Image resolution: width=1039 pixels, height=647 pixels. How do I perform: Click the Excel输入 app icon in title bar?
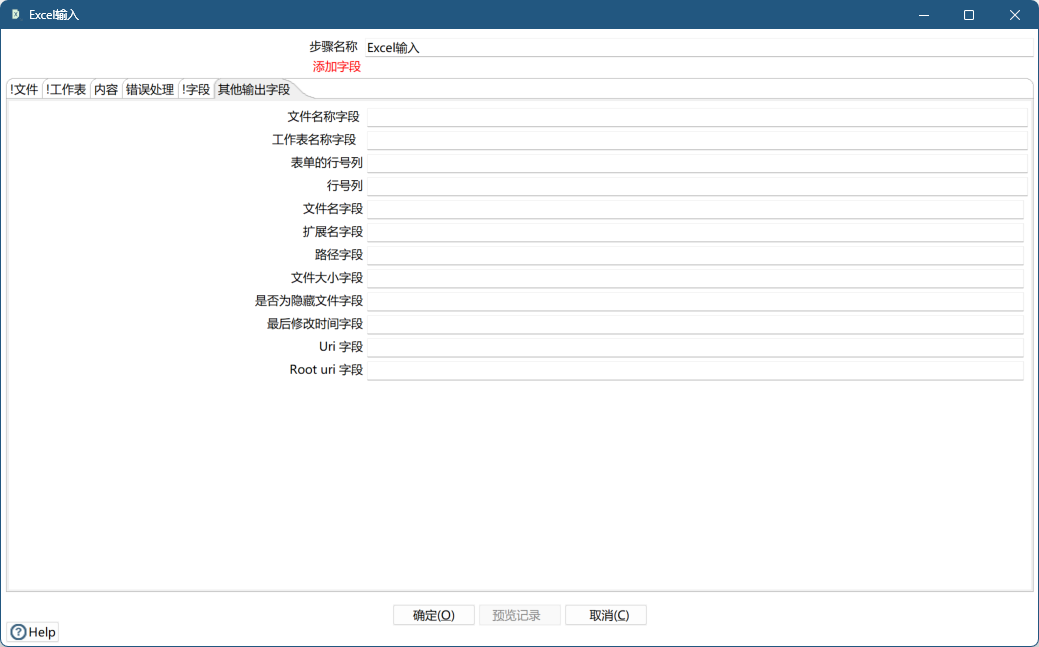13,14
